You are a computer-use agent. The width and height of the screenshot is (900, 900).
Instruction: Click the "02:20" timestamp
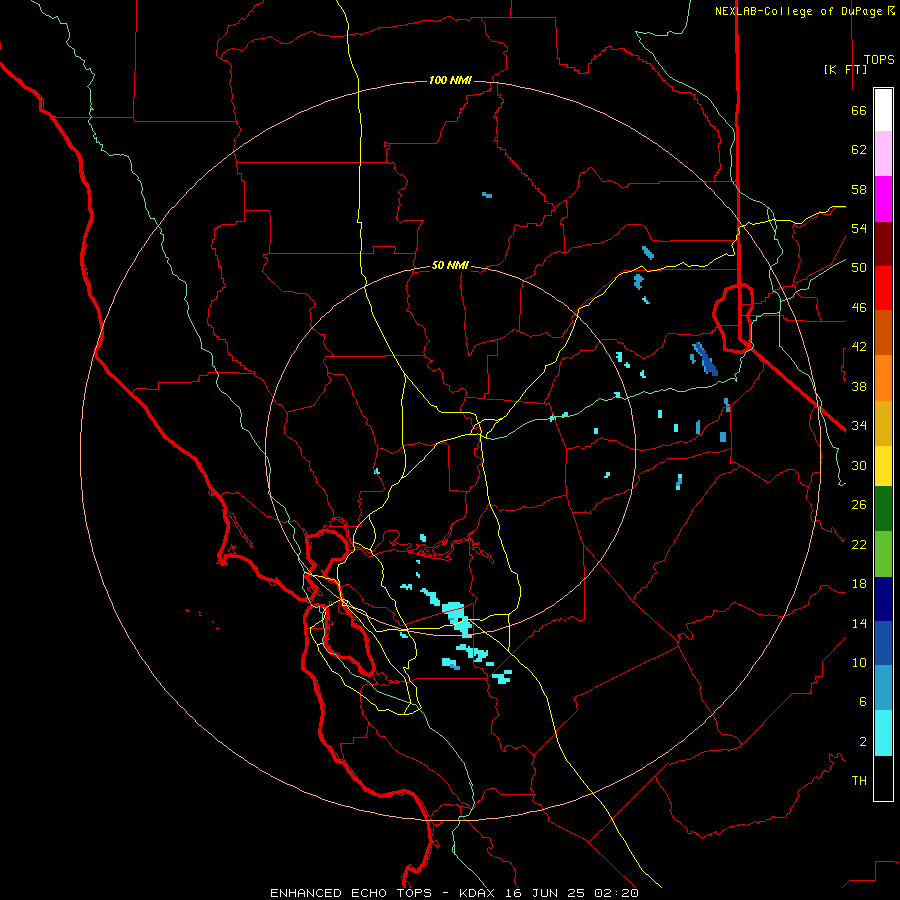click(x=616, y=893)
